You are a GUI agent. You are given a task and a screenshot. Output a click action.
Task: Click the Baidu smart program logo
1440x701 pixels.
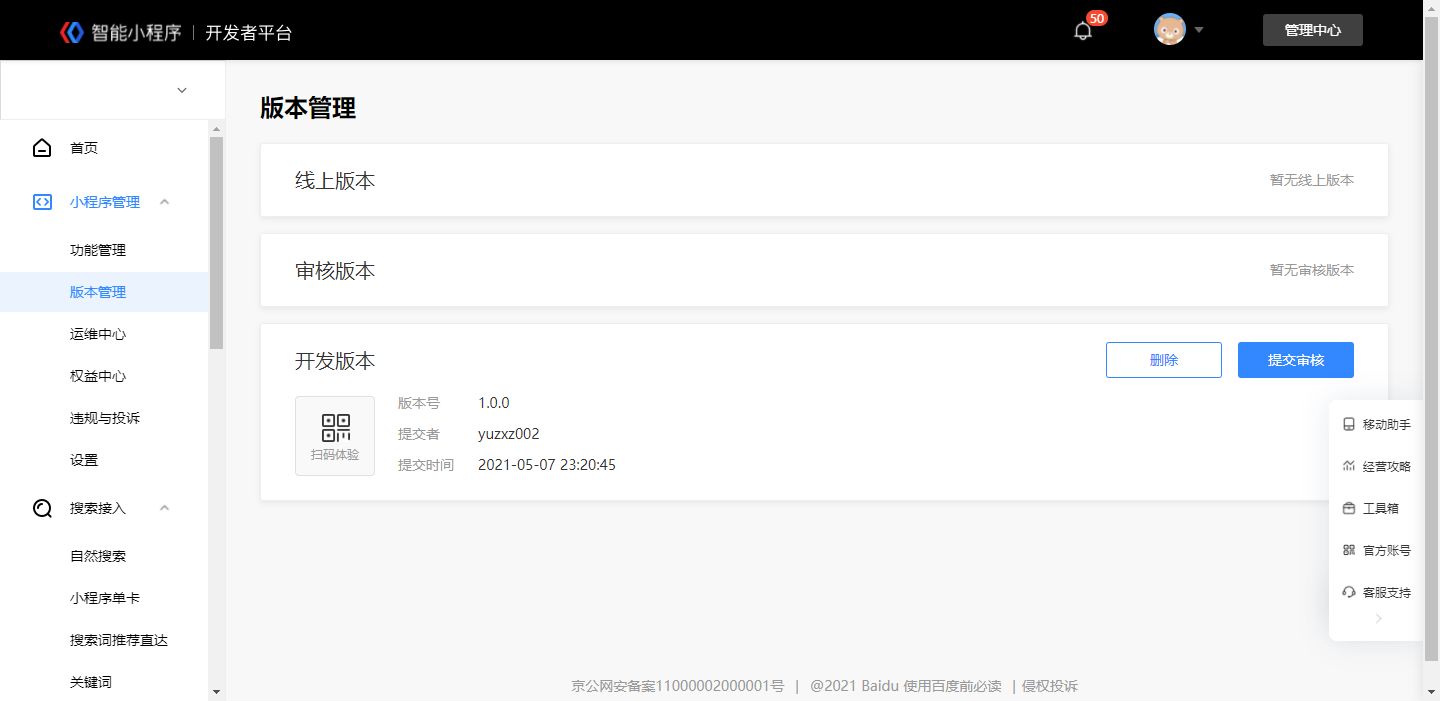72,32
